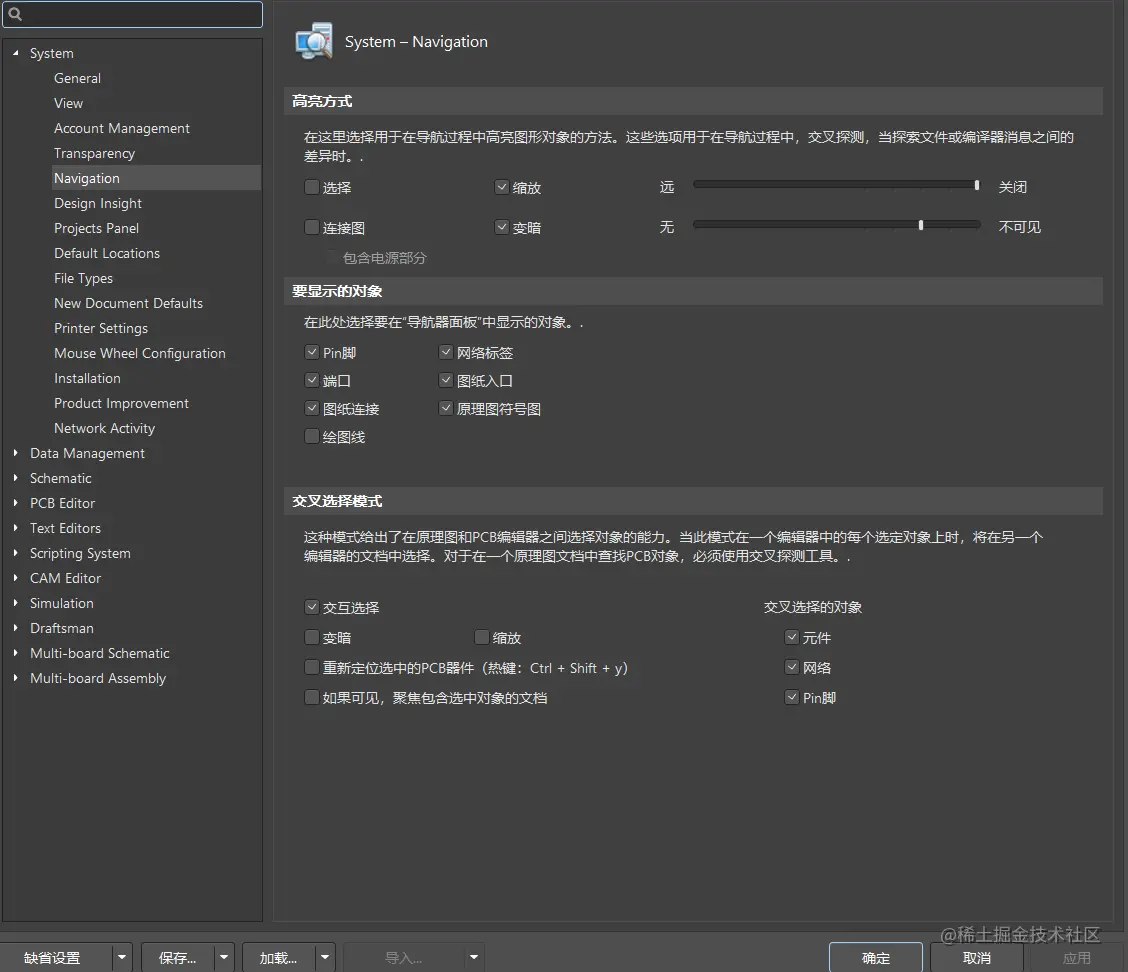Open Design Insight settings
The height and width of the screenshot is (972, 1128).
(98, 203)
